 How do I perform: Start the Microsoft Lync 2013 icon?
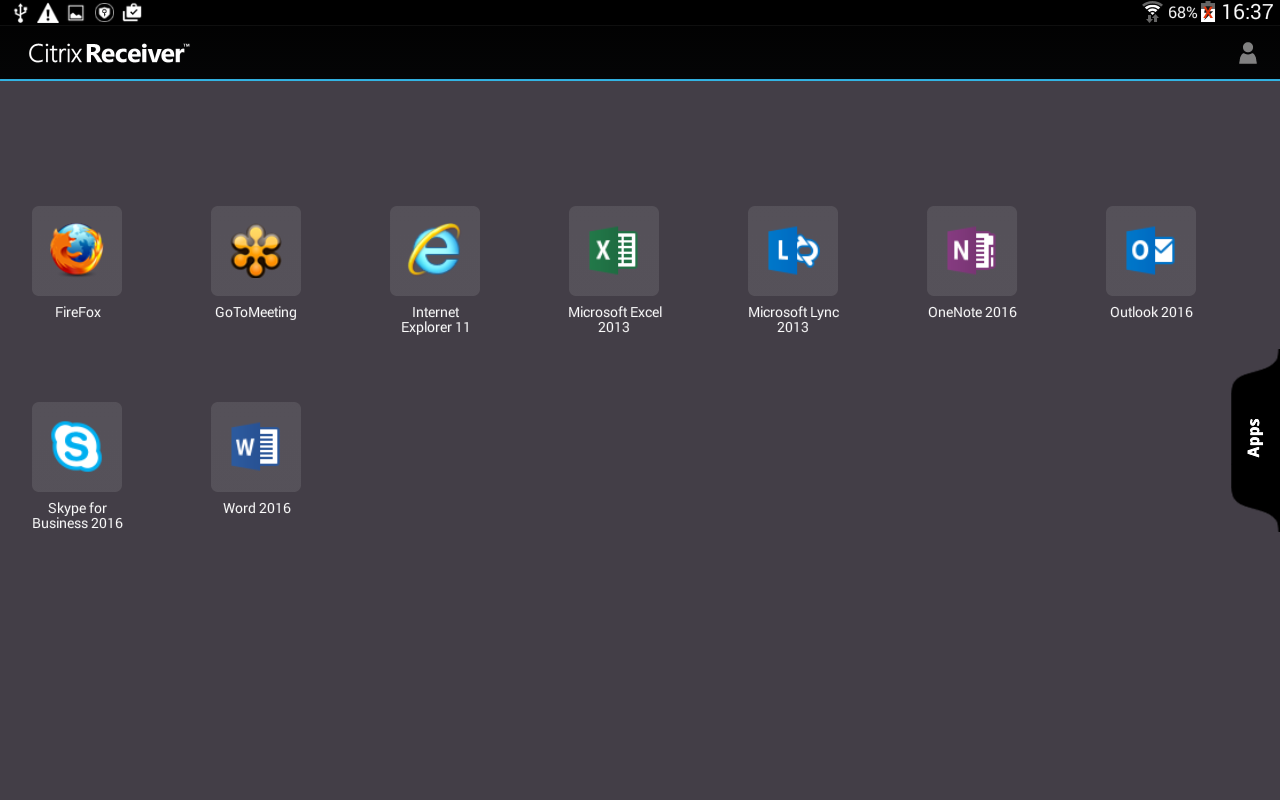(x=793, y=251)
